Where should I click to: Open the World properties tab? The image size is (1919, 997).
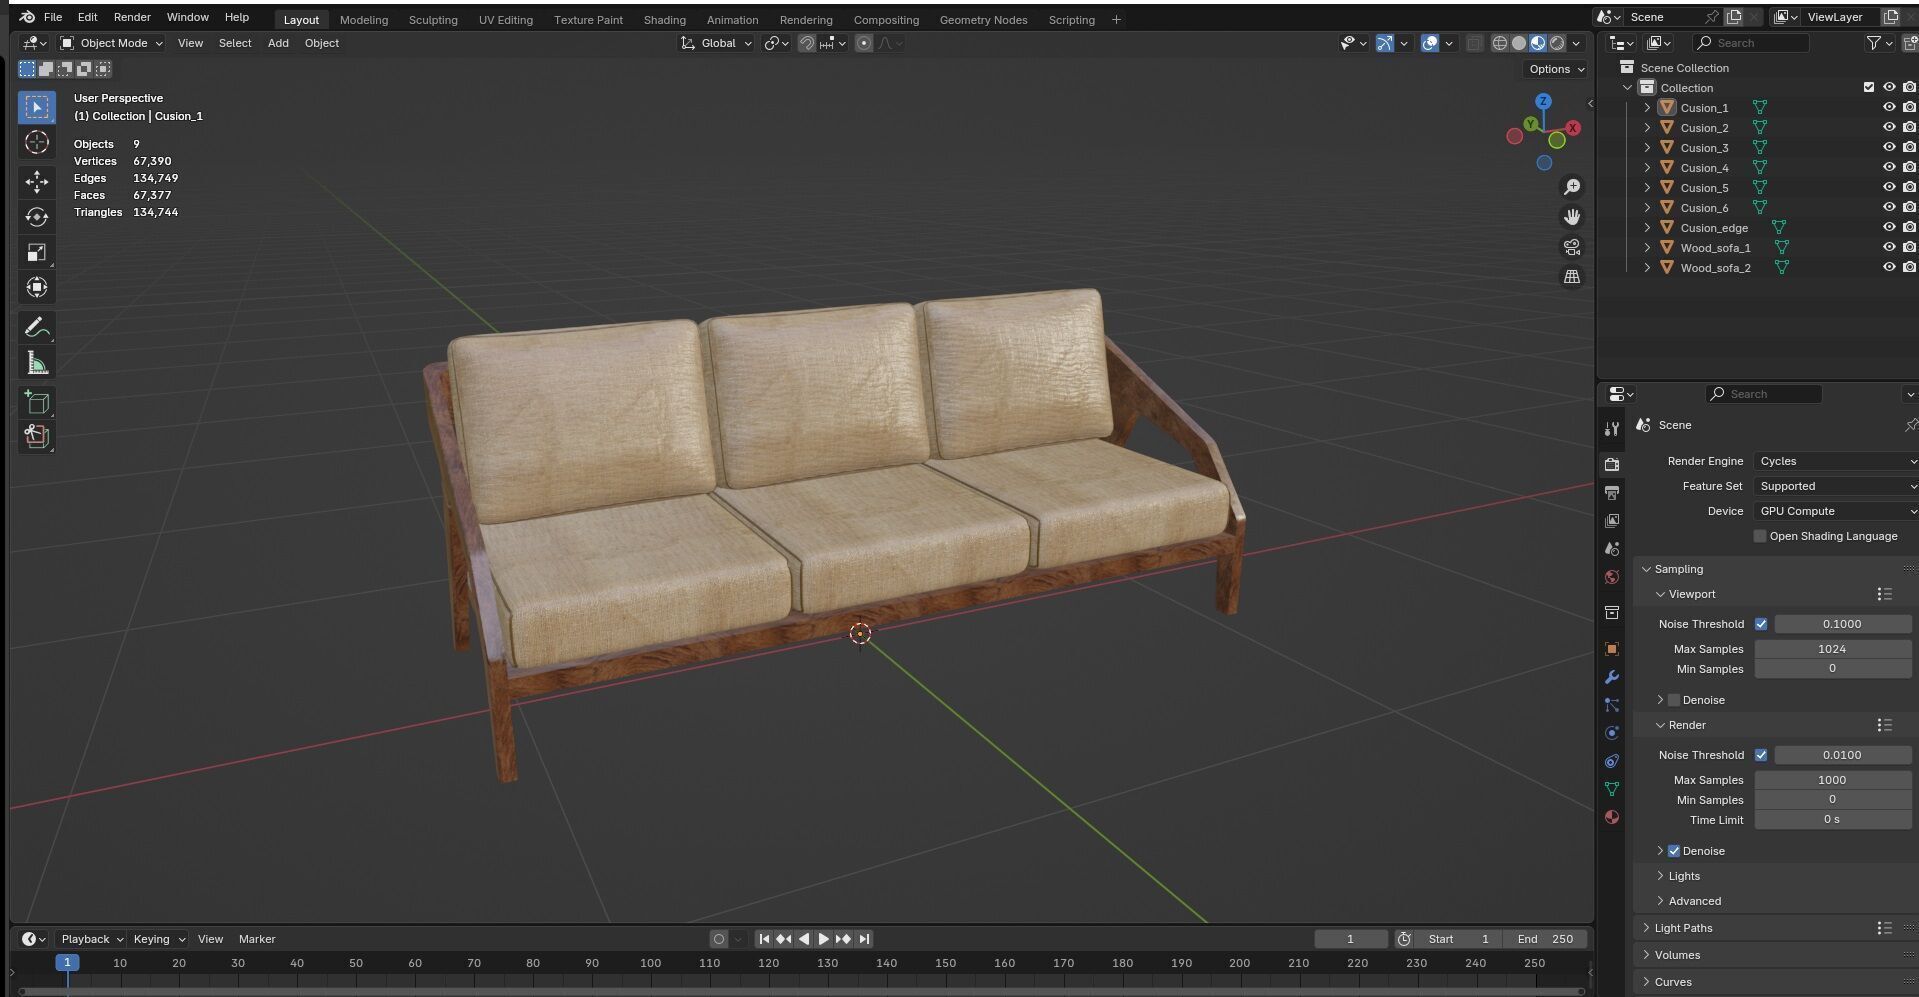click(1611, 577)
